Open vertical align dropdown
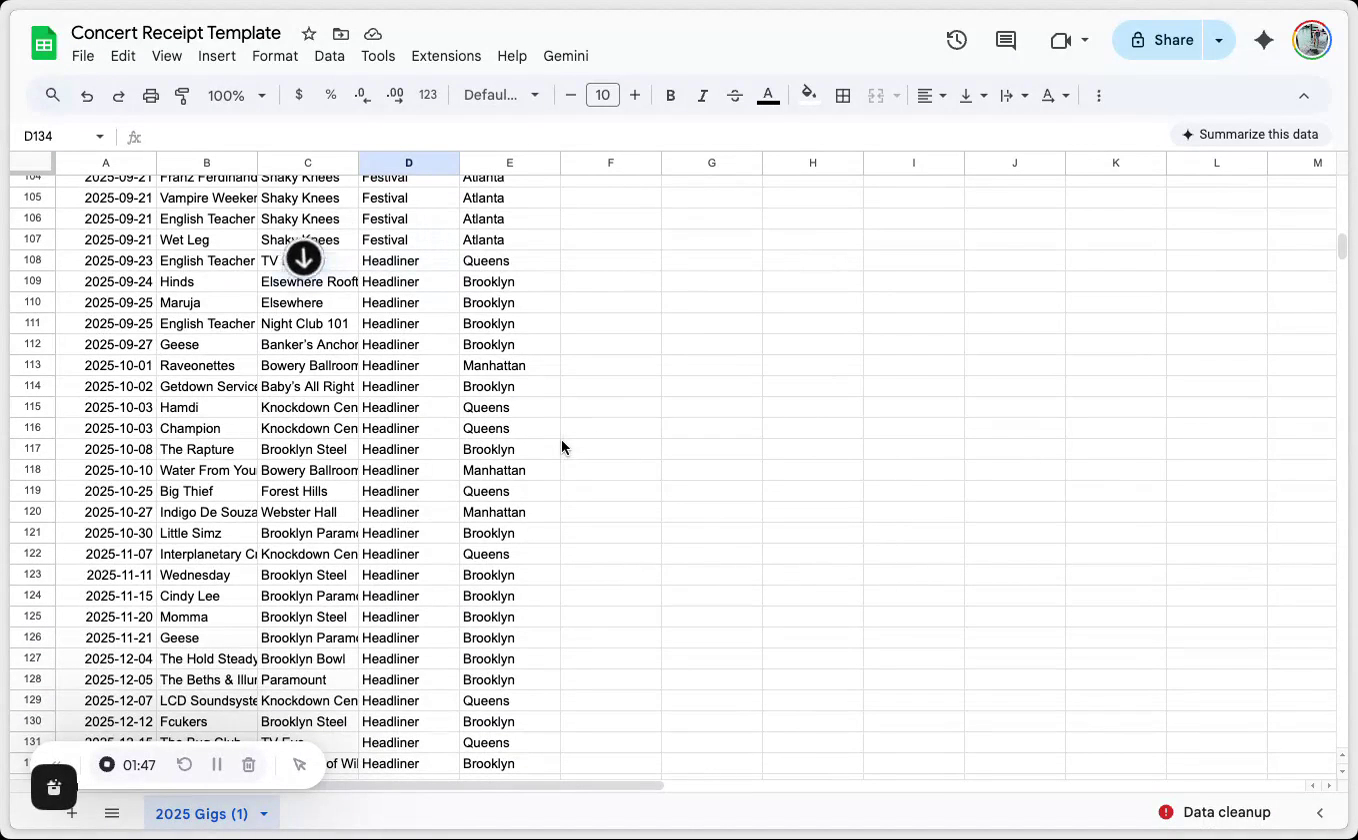The image size is (1358, 840). point(972,96)
